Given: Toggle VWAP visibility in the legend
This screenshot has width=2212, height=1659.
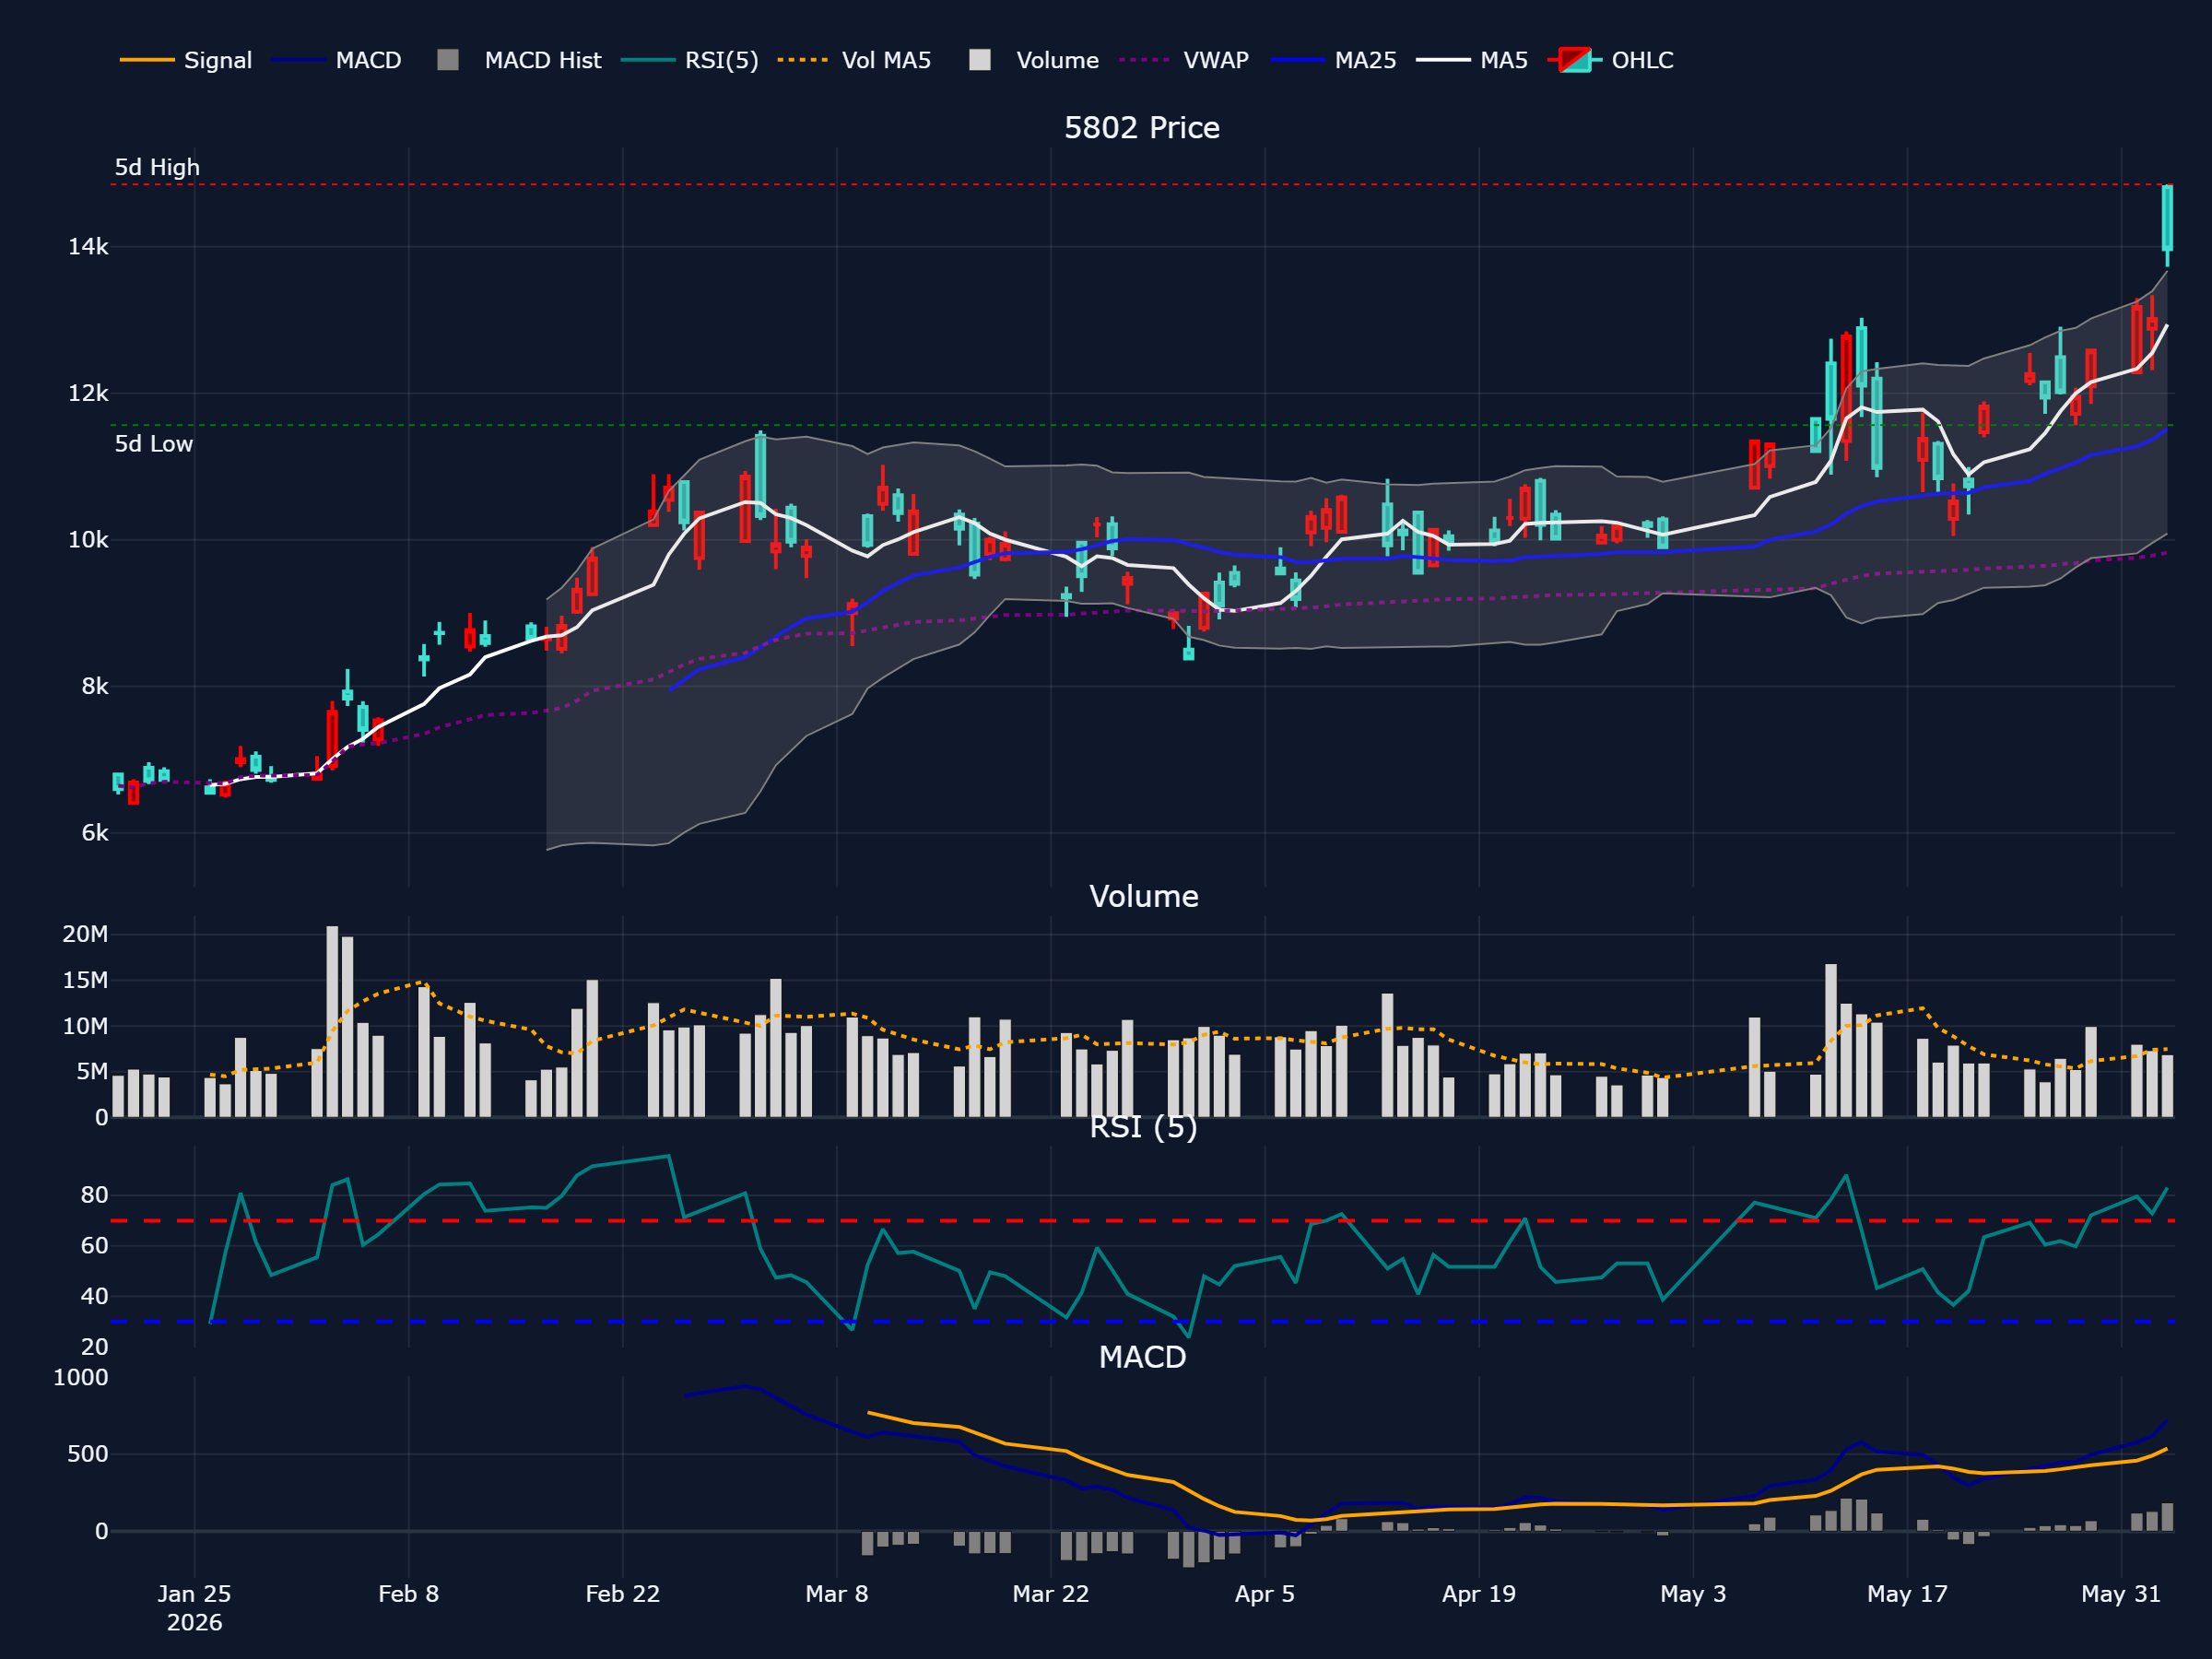Looking at the screenshot, I should tap(1184, 60).
